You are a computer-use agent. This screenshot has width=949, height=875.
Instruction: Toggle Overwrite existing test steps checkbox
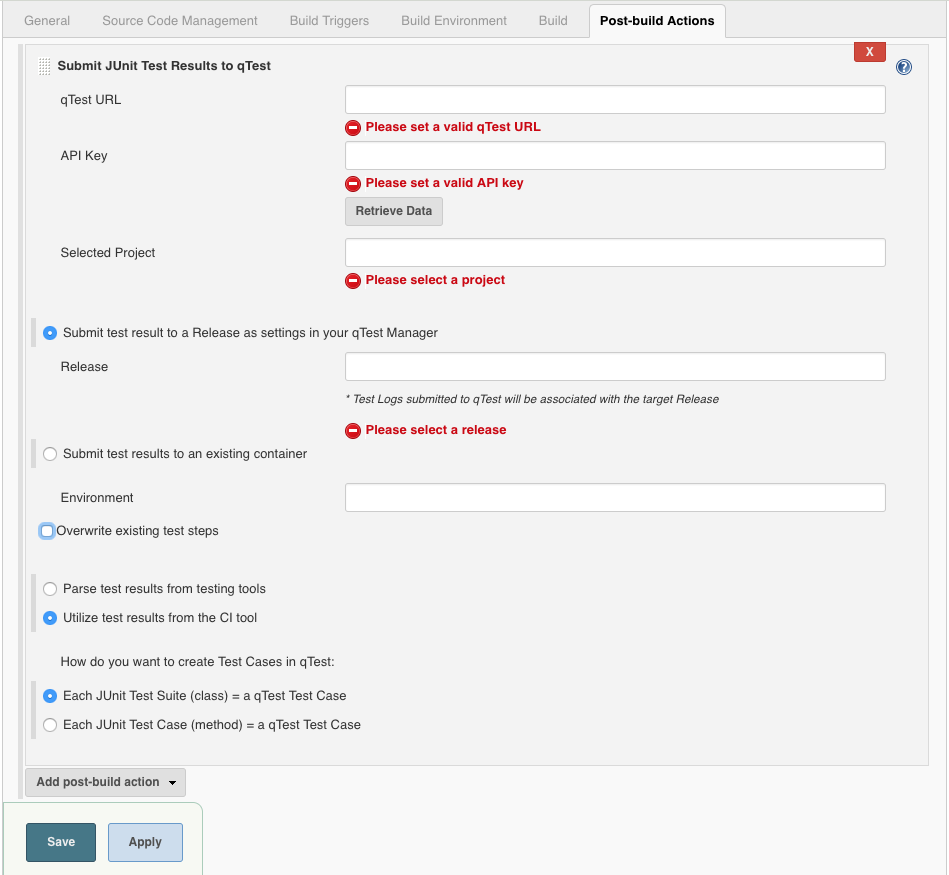click(47, 531)
